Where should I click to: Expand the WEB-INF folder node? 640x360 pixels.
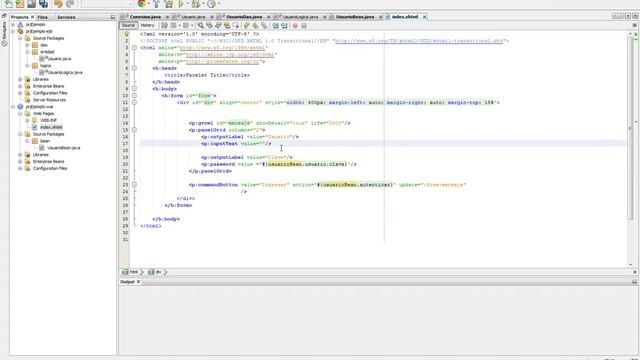coord(27,120)
